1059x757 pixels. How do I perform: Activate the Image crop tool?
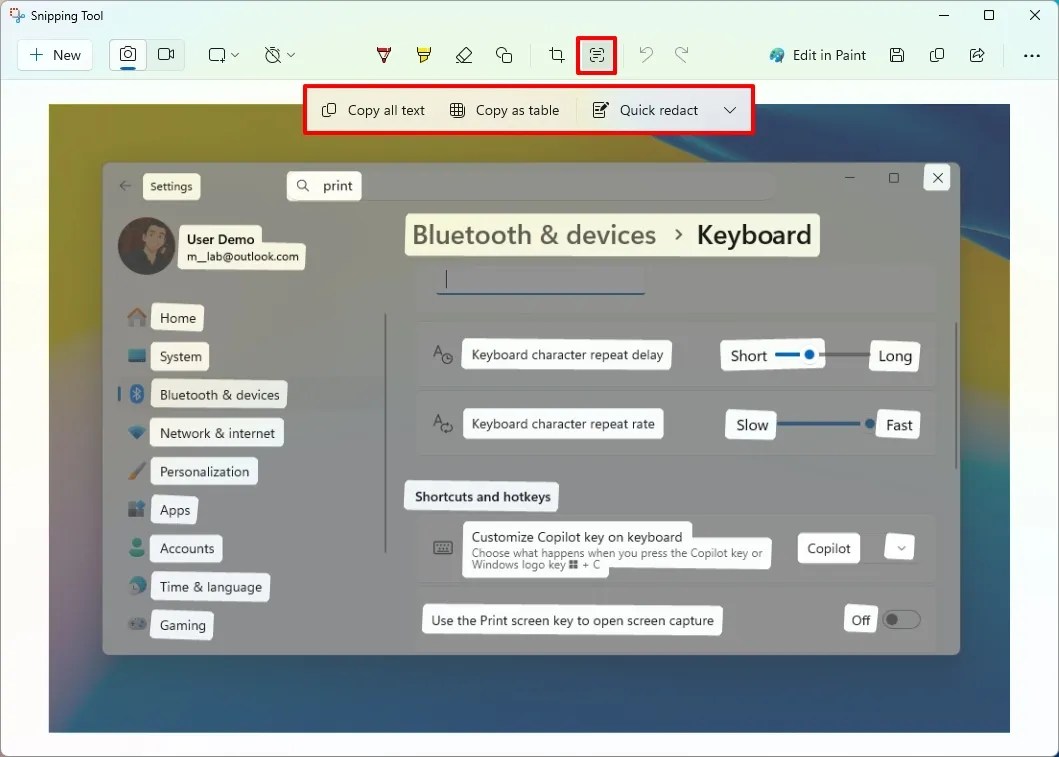click(557, 55)
